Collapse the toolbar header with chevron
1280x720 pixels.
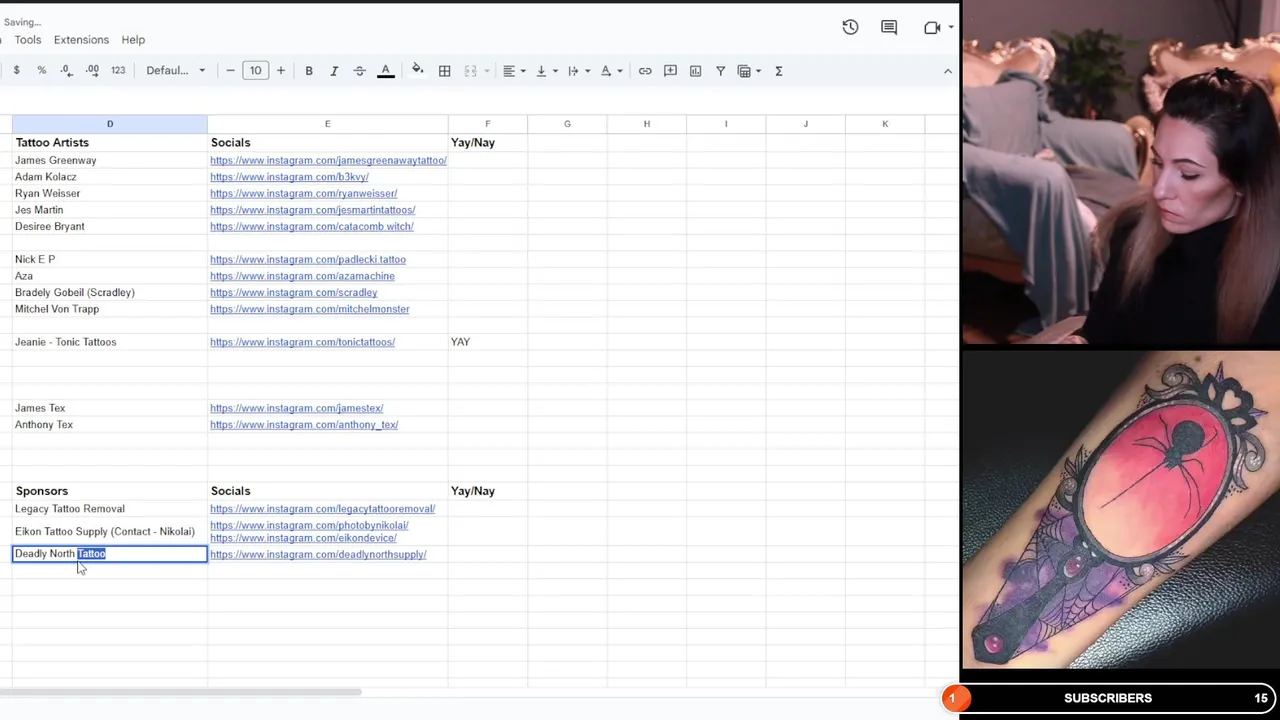[x=947, y=70]
